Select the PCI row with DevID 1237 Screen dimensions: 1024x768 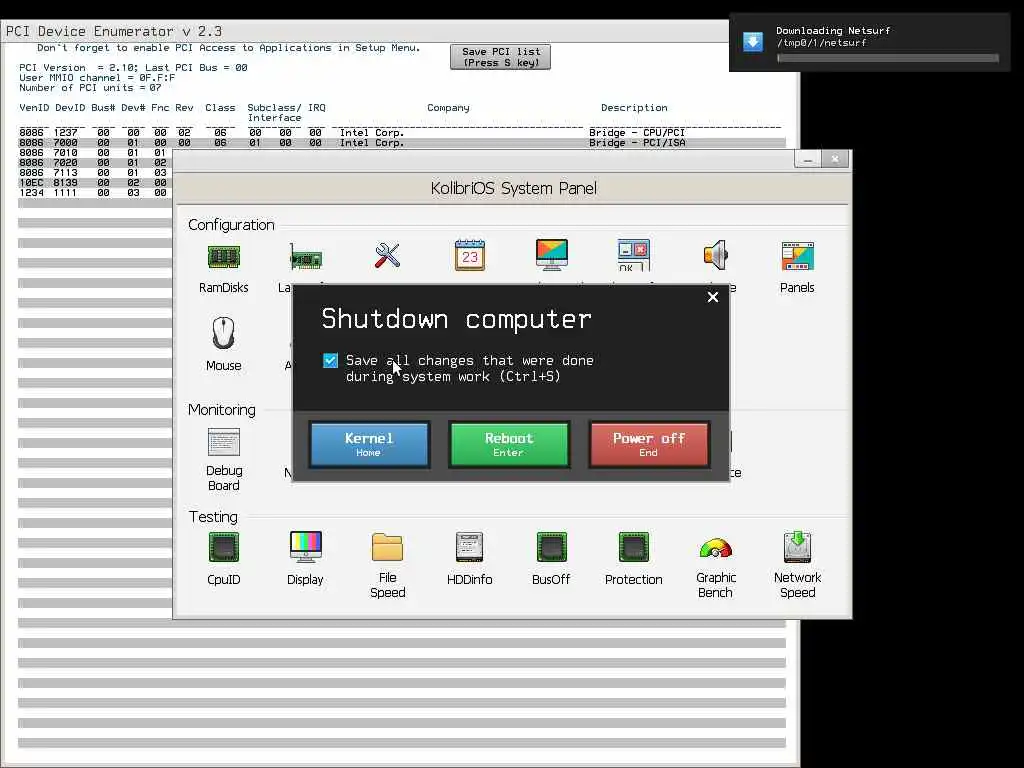[402, 133]
